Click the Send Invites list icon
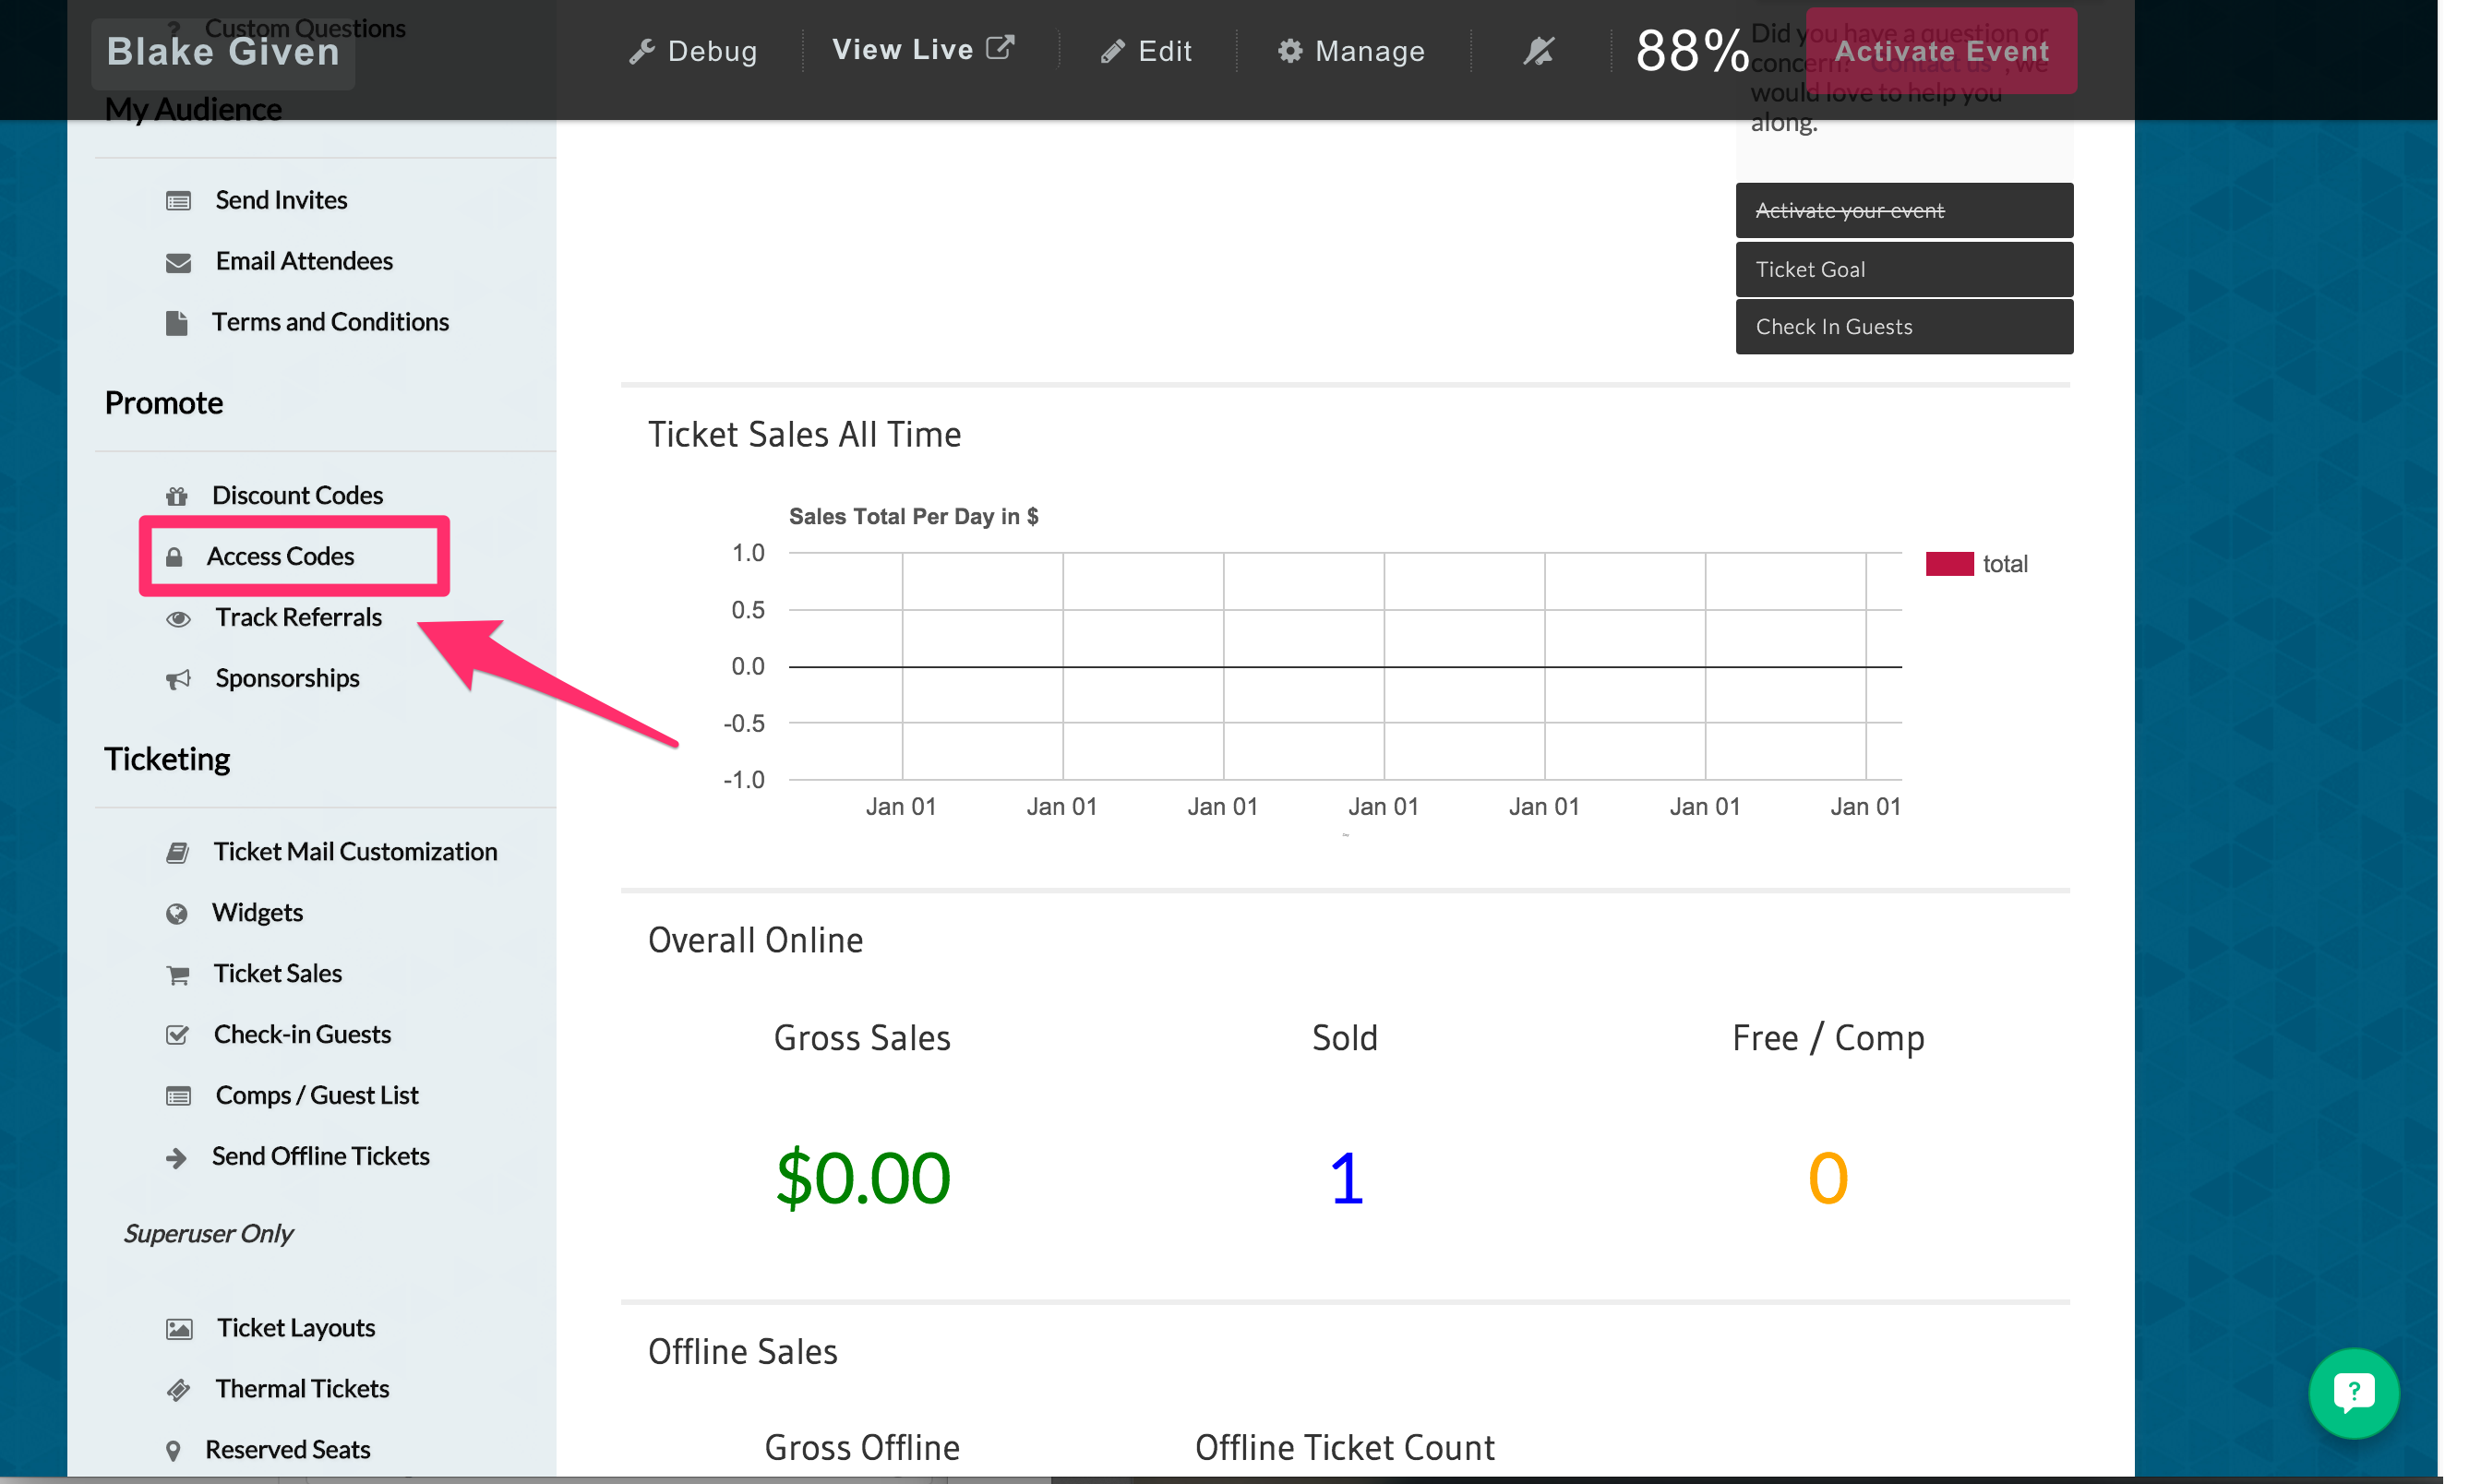Screen dimensions: 2481x1484 coord(178,201)
